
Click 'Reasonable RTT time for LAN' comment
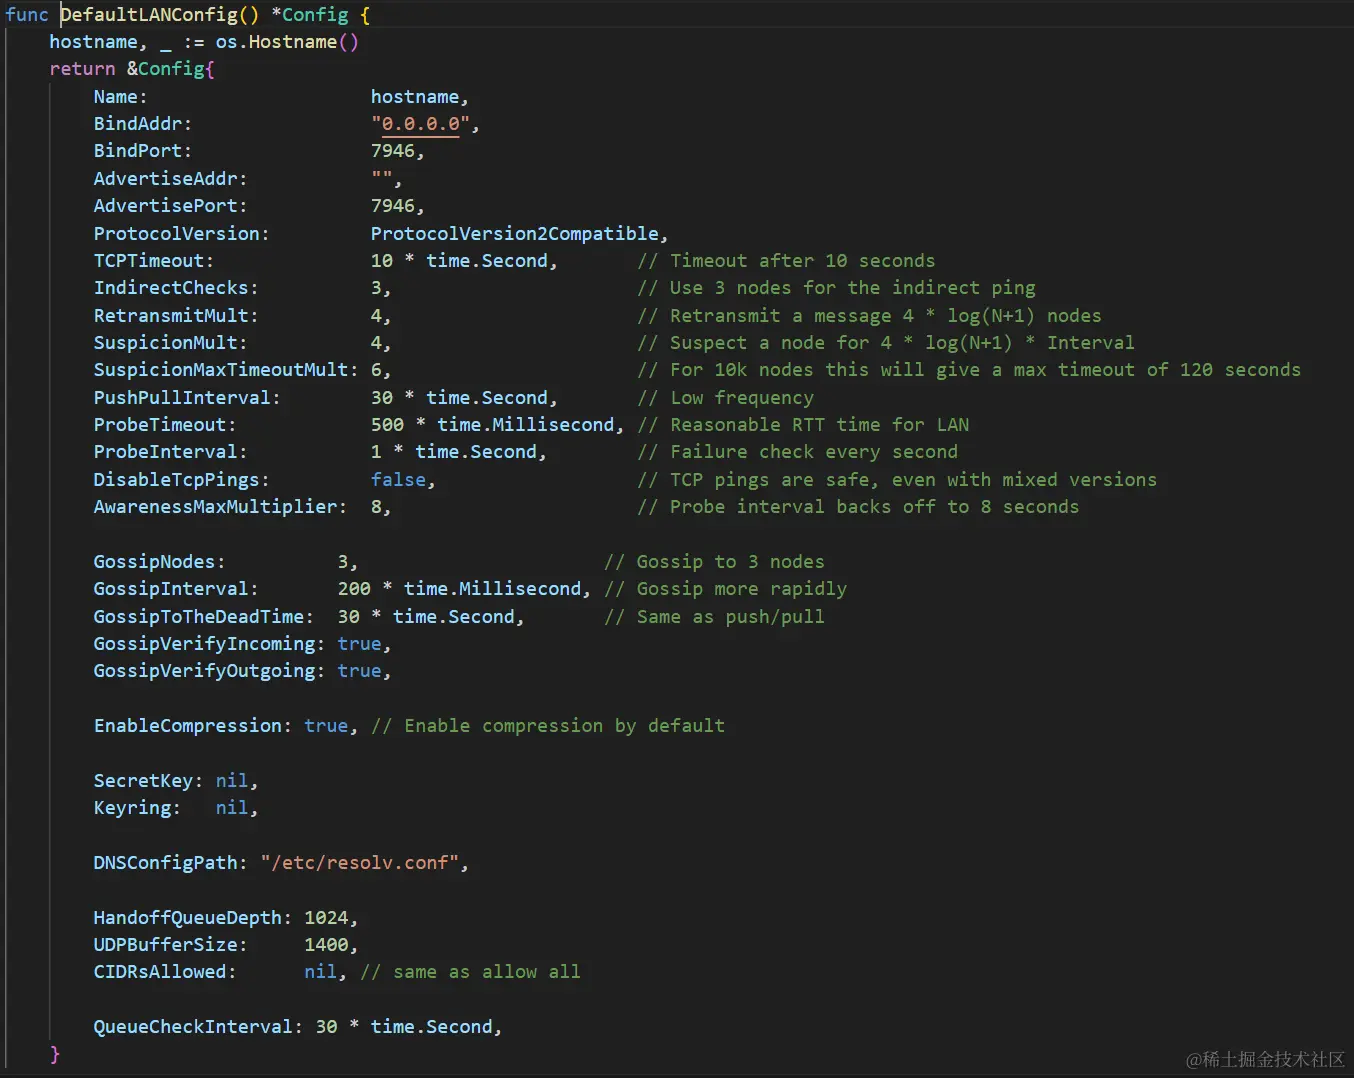point(804,425)
